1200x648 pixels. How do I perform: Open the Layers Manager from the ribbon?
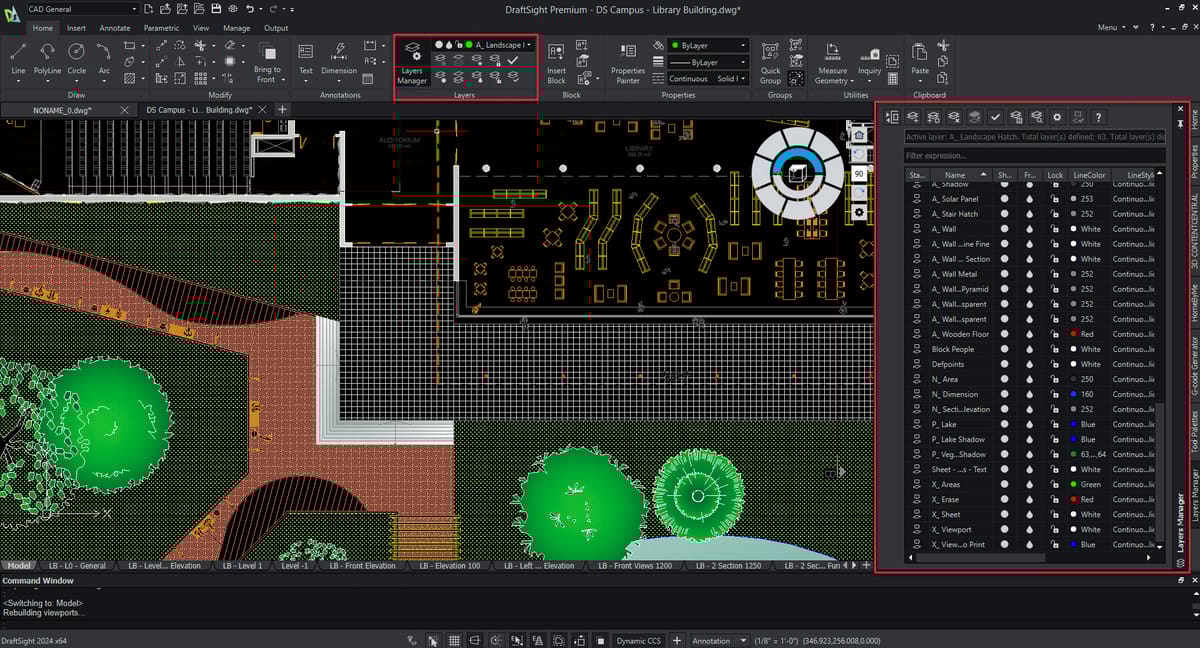(412, 62)
